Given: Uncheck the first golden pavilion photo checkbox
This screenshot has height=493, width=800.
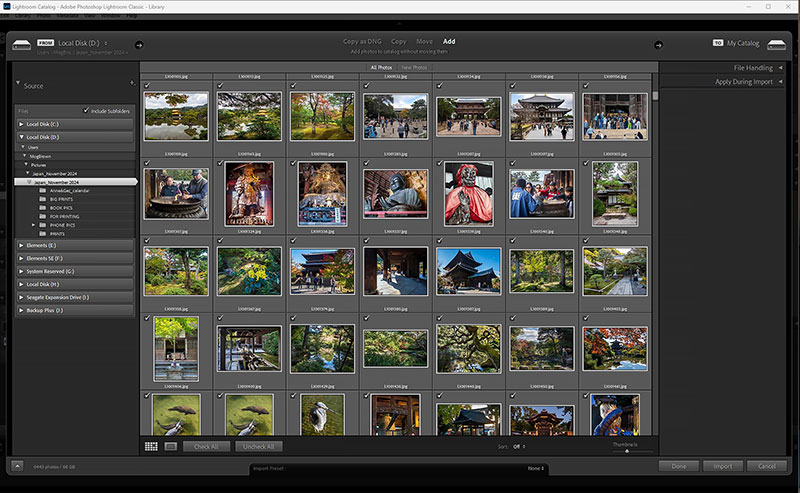Looking at the screenshot, I should (147, 86).
